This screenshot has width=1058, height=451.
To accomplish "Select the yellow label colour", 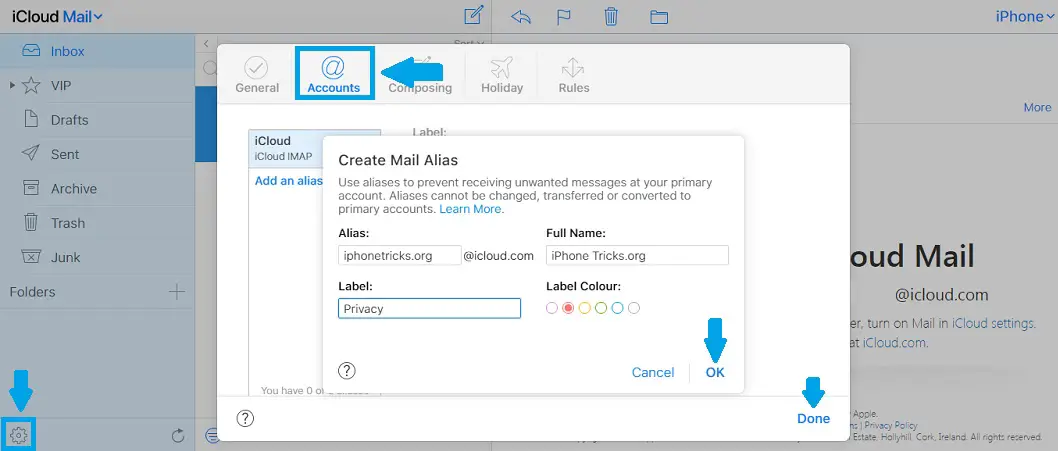I will coord(585,308).
